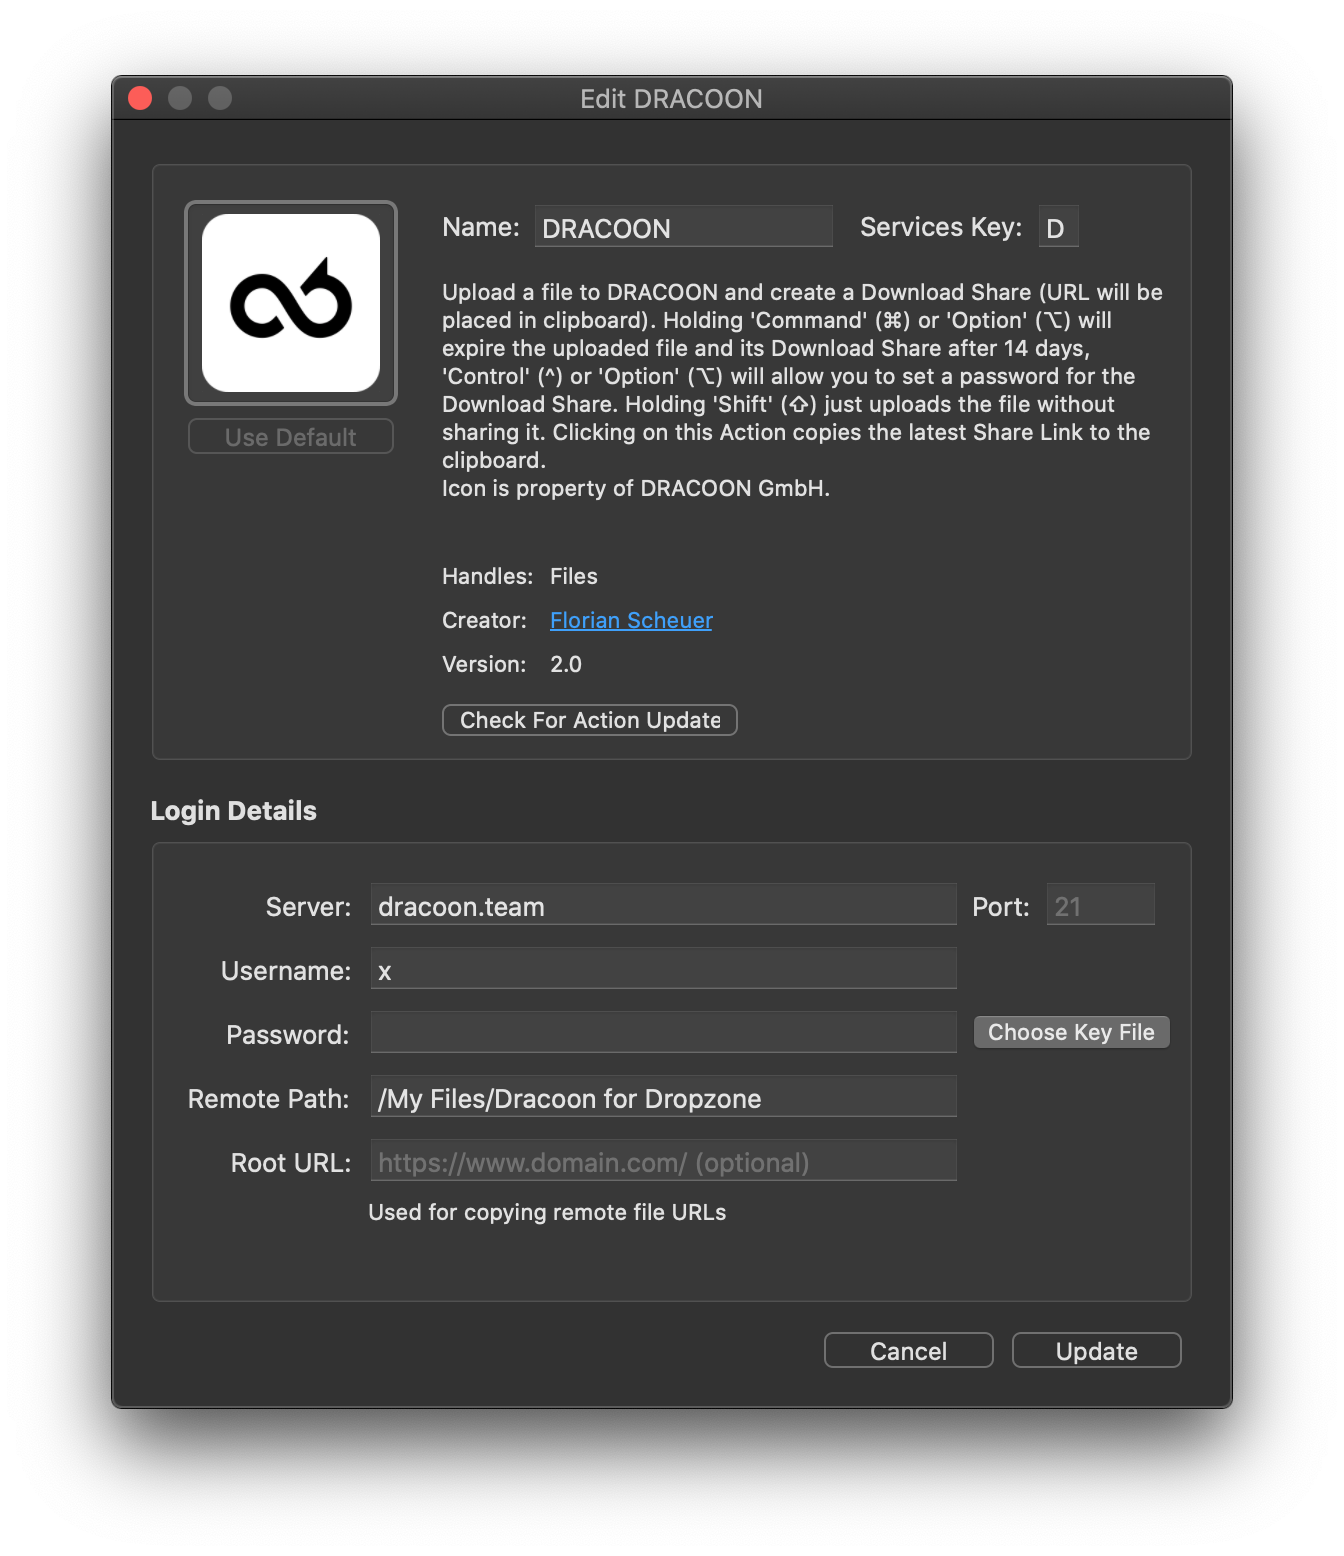Select the Server field with dracoon.team
1344x1556 pixels.
[x=663, y=905]
